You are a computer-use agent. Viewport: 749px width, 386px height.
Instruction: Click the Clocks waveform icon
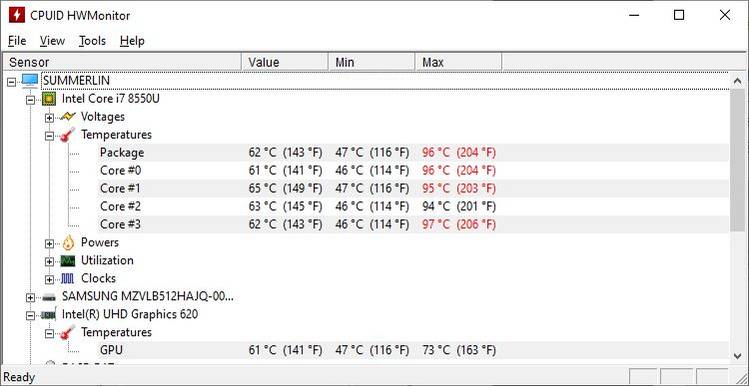pyautogui.click(x=68, y=279)
